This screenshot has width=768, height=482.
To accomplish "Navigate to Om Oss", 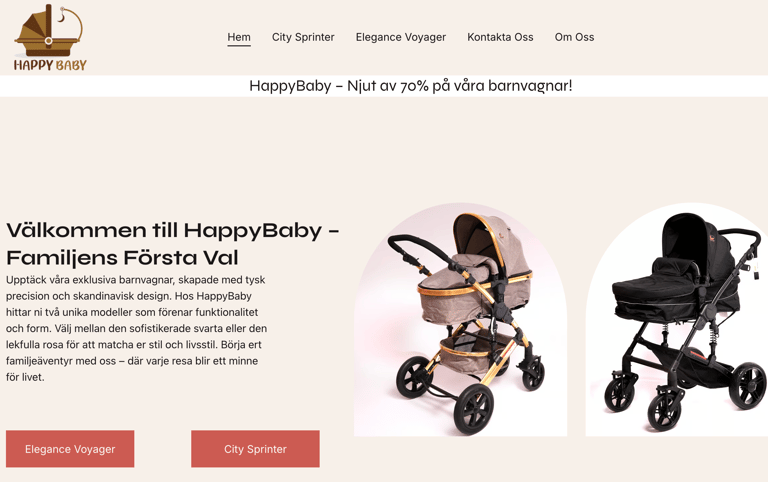I will tap(574, 37).
